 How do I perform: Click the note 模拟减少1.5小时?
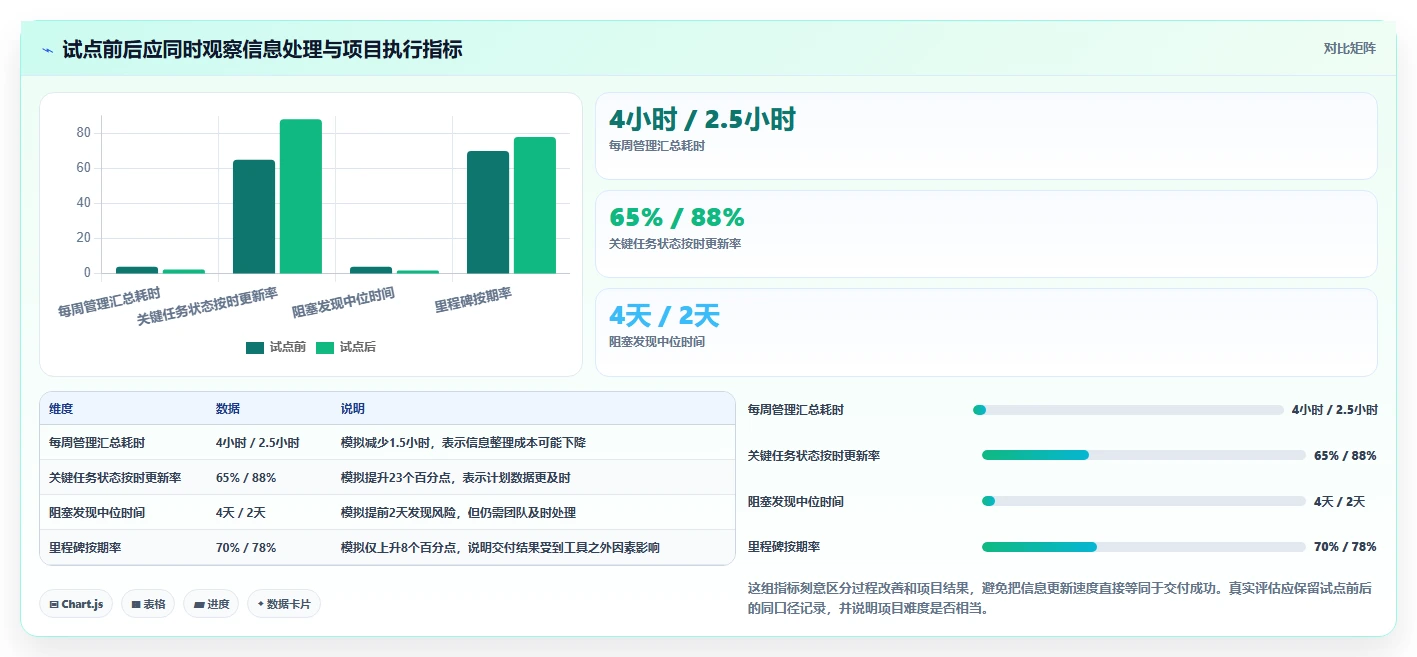pos(464,442)
